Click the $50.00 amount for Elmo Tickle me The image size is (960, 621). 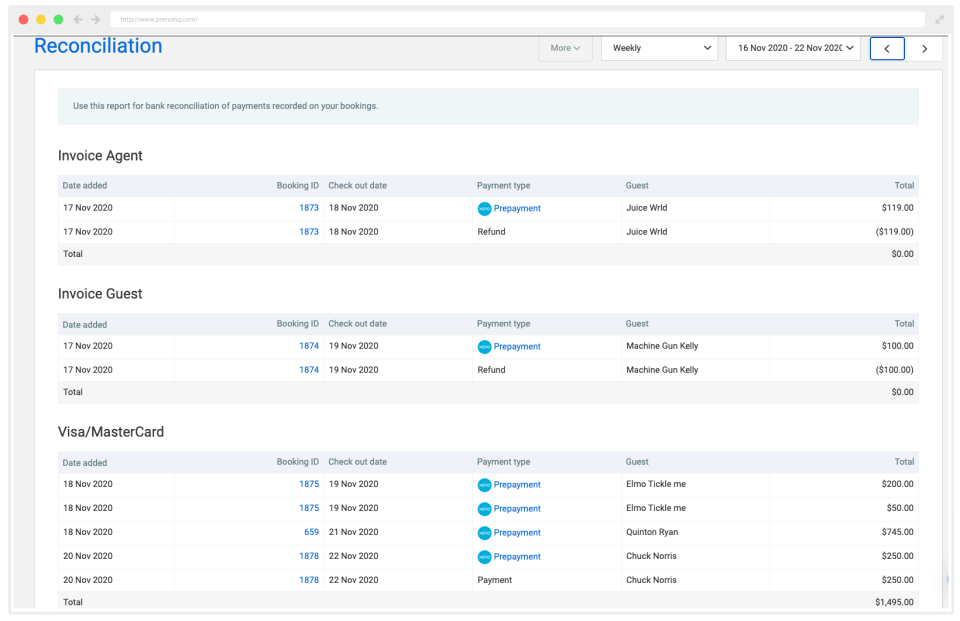tap(900, 508)
